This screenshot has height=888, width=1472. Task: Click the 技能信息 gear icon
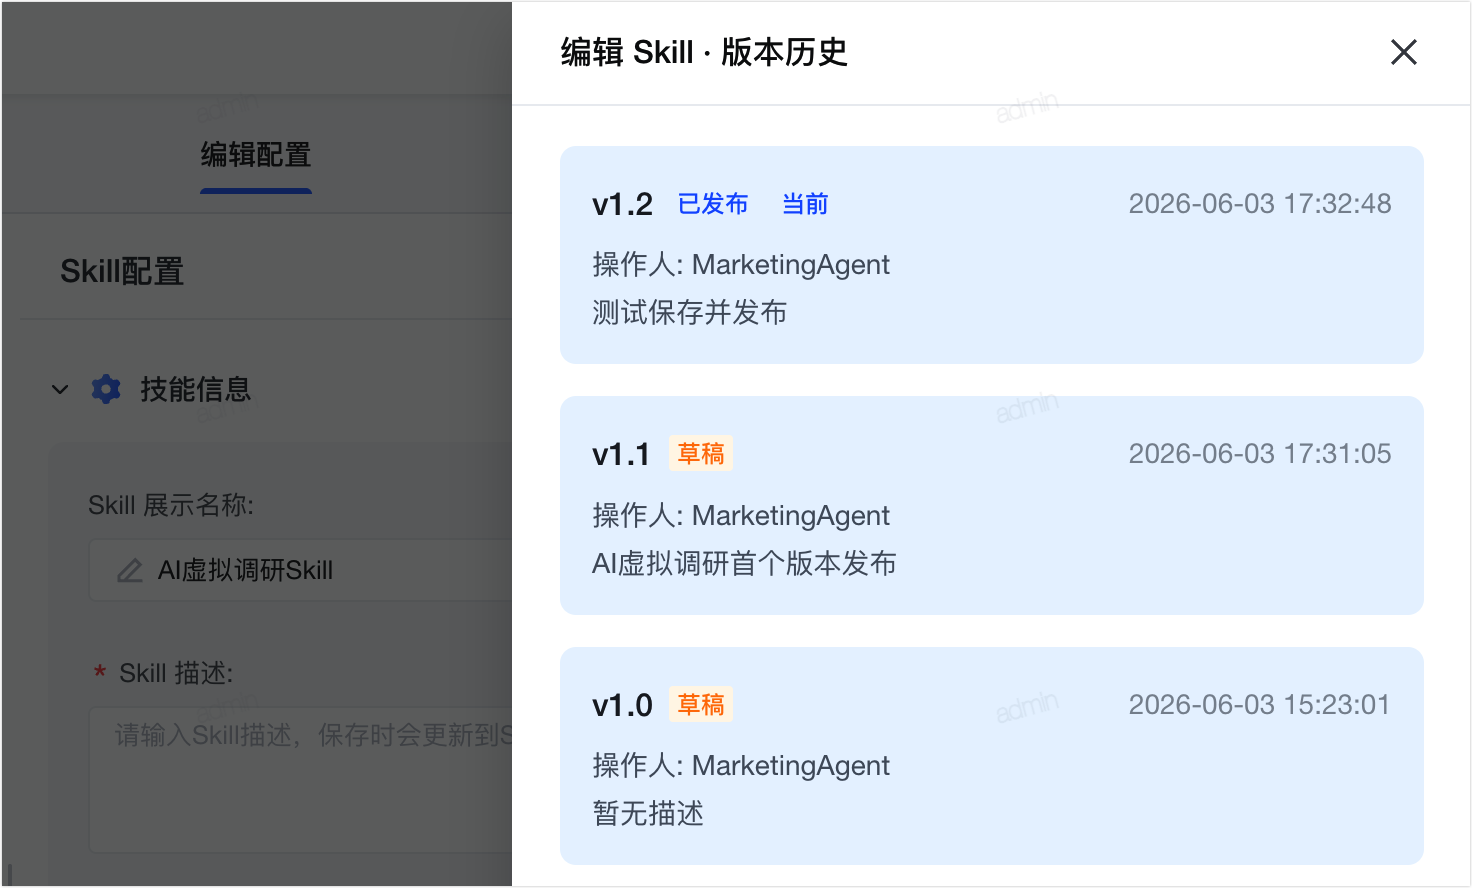[x=106, y=389]
